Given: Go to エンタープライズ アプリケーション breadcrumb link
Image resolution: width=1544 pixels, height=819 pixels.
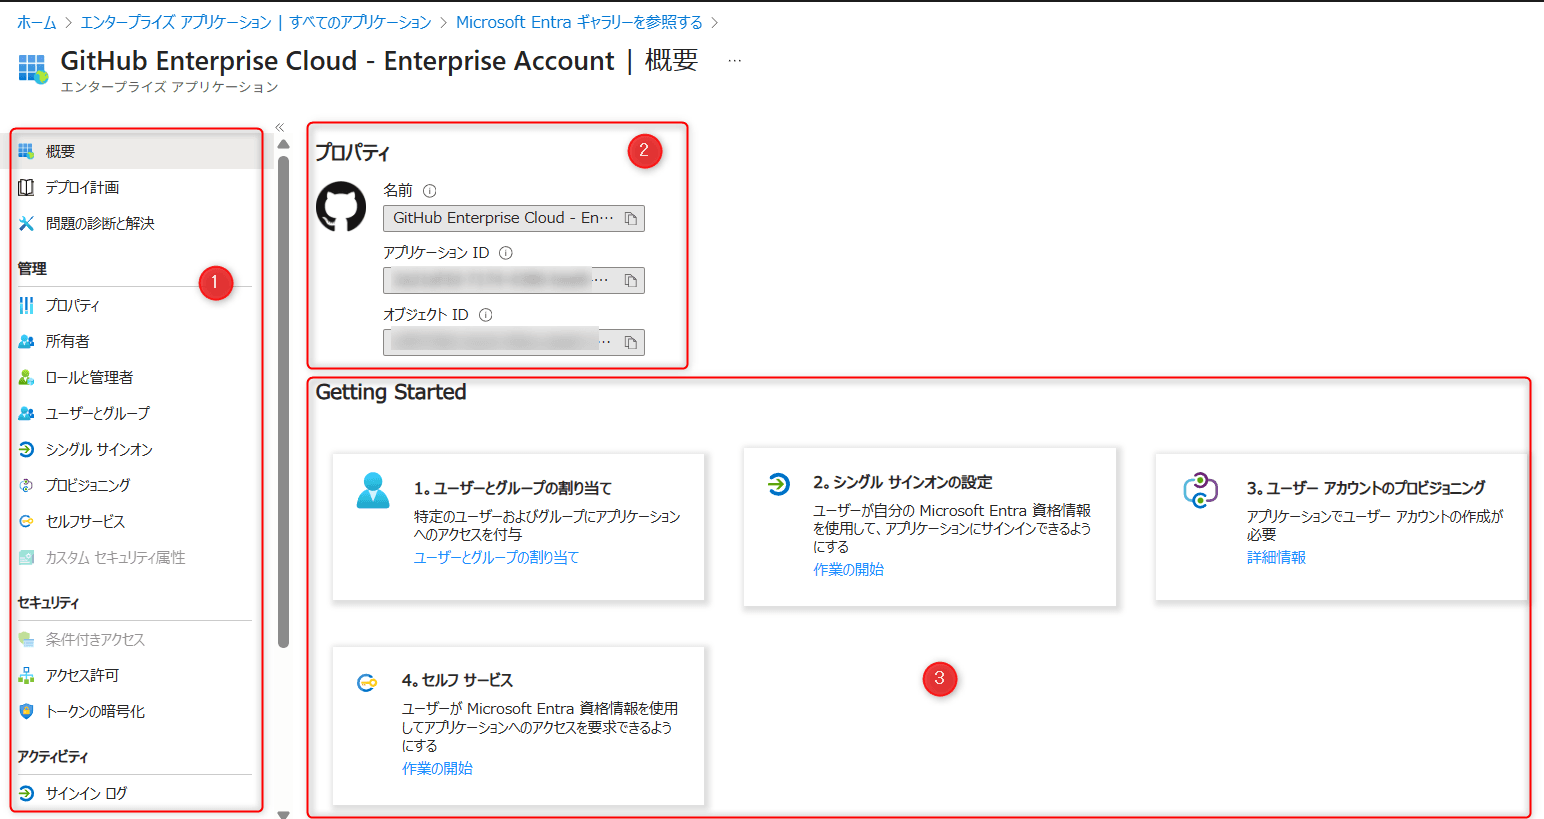Looking at the screenshot, I should click(256, 22).
